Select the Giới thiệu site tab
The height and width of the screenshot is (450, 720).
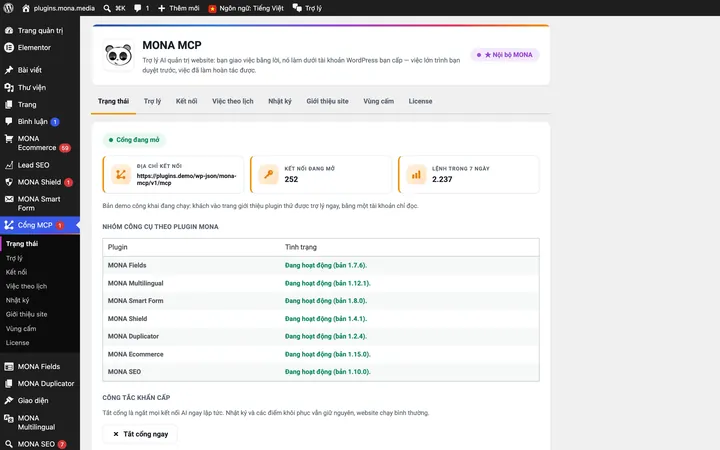[x=327, y=101]
